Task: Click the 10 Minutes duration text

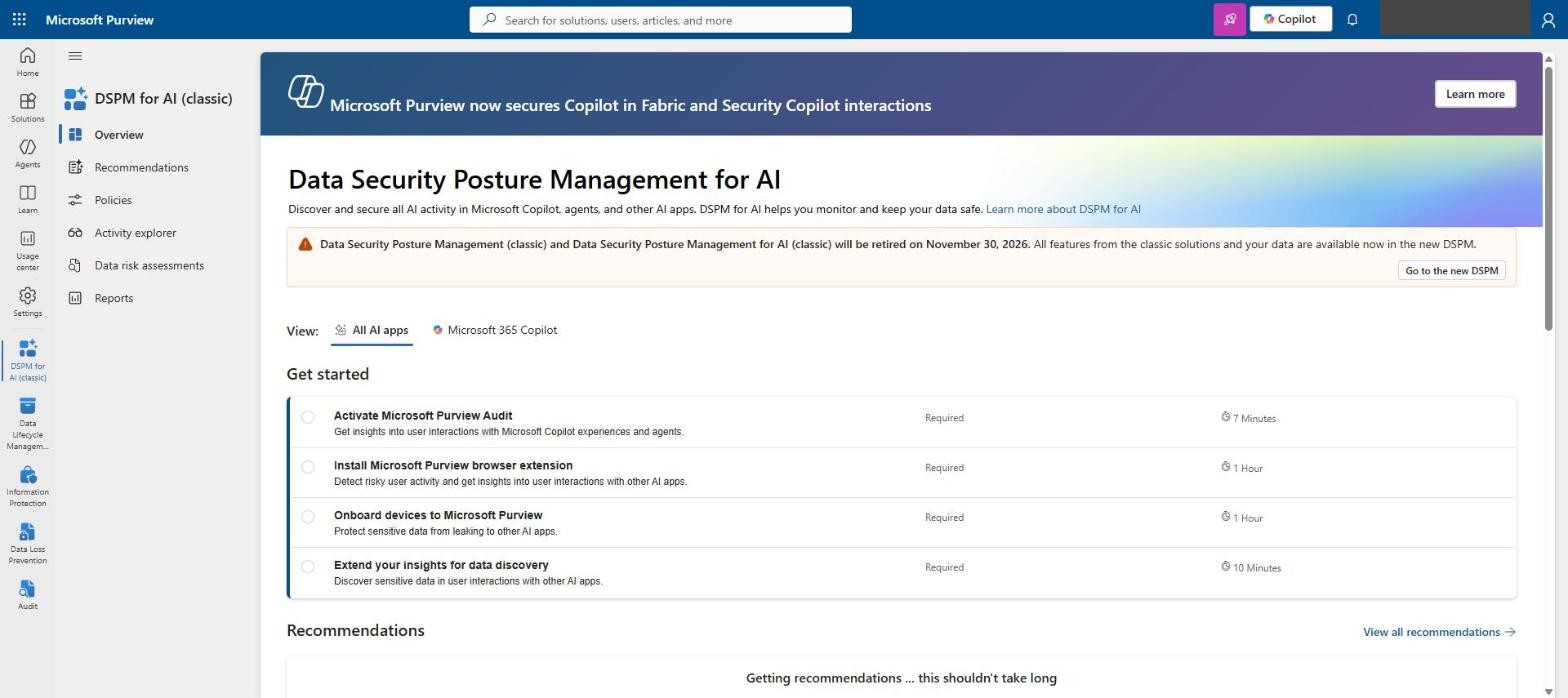Action: [1257, 568]
